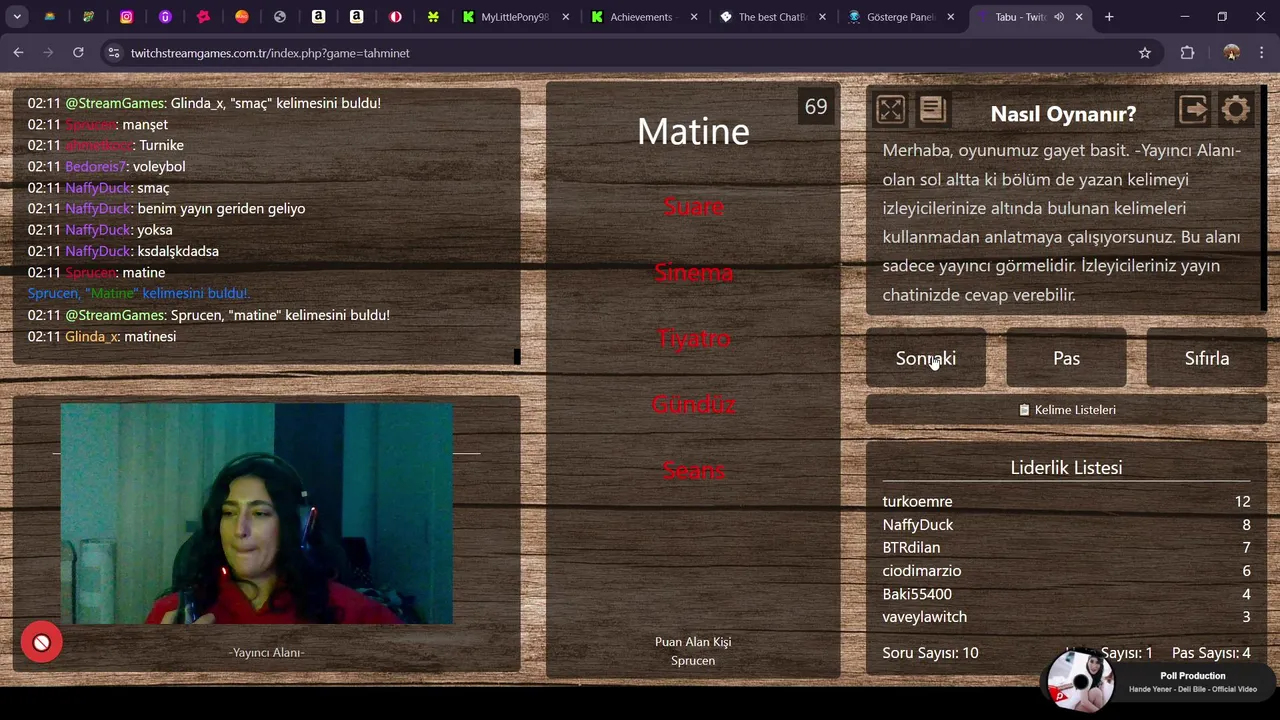Click forbidden word Suare
The image size is (1280, 720).
(x=693, y=207)
